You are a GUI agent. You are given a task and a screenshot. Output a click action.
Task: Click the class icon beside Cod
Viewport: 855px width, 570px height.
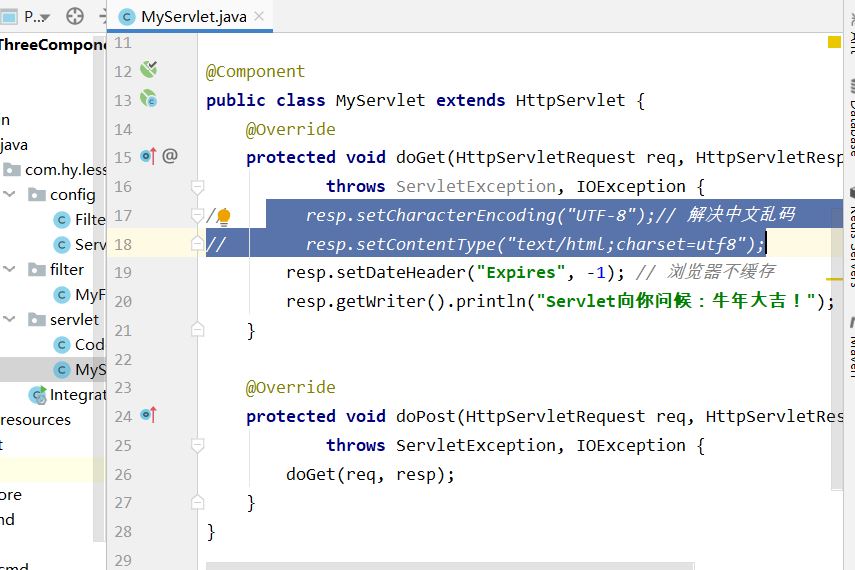[x=62, y=345]
